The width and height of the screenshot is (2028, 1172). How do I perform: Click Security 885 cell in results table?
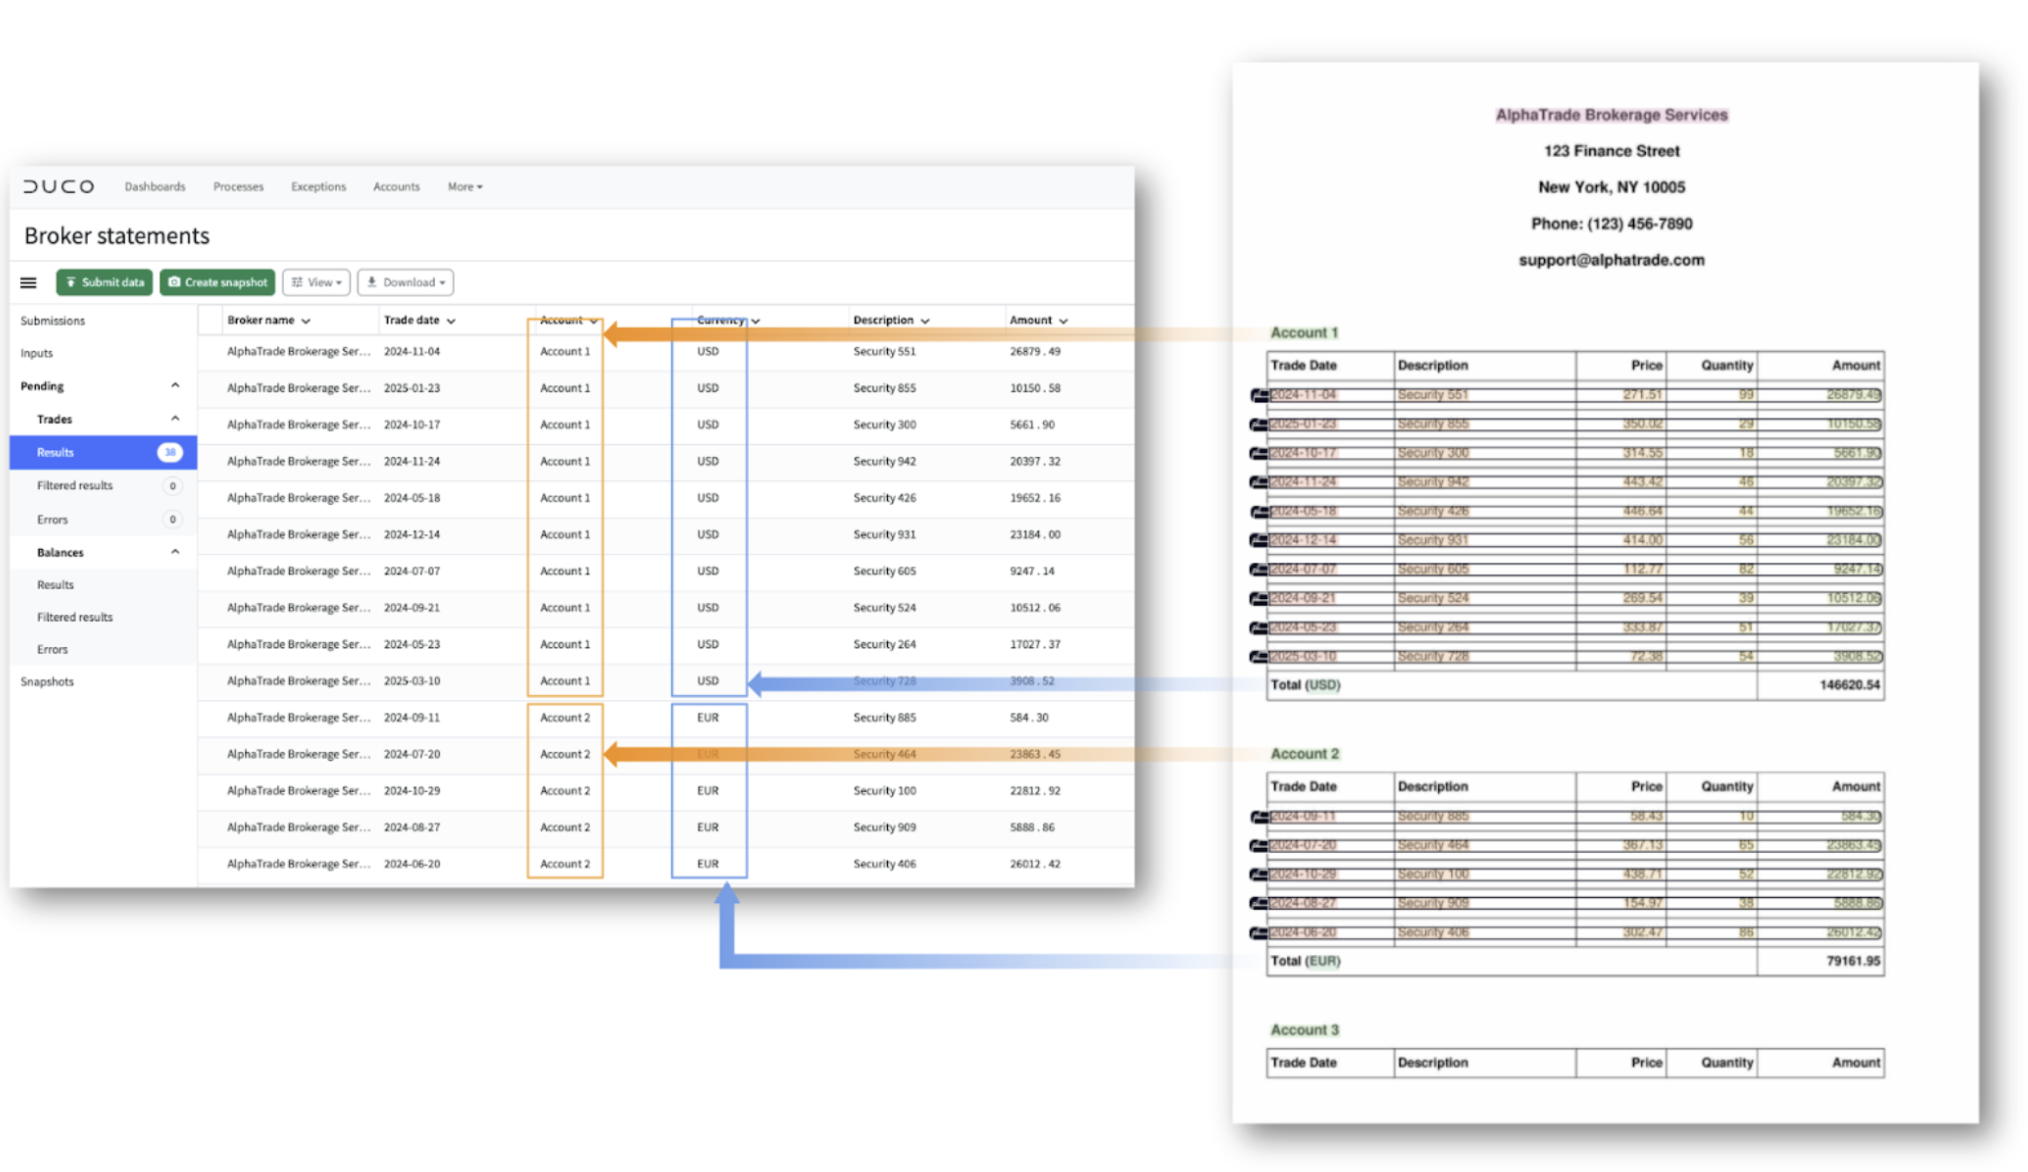coord(884,718)
